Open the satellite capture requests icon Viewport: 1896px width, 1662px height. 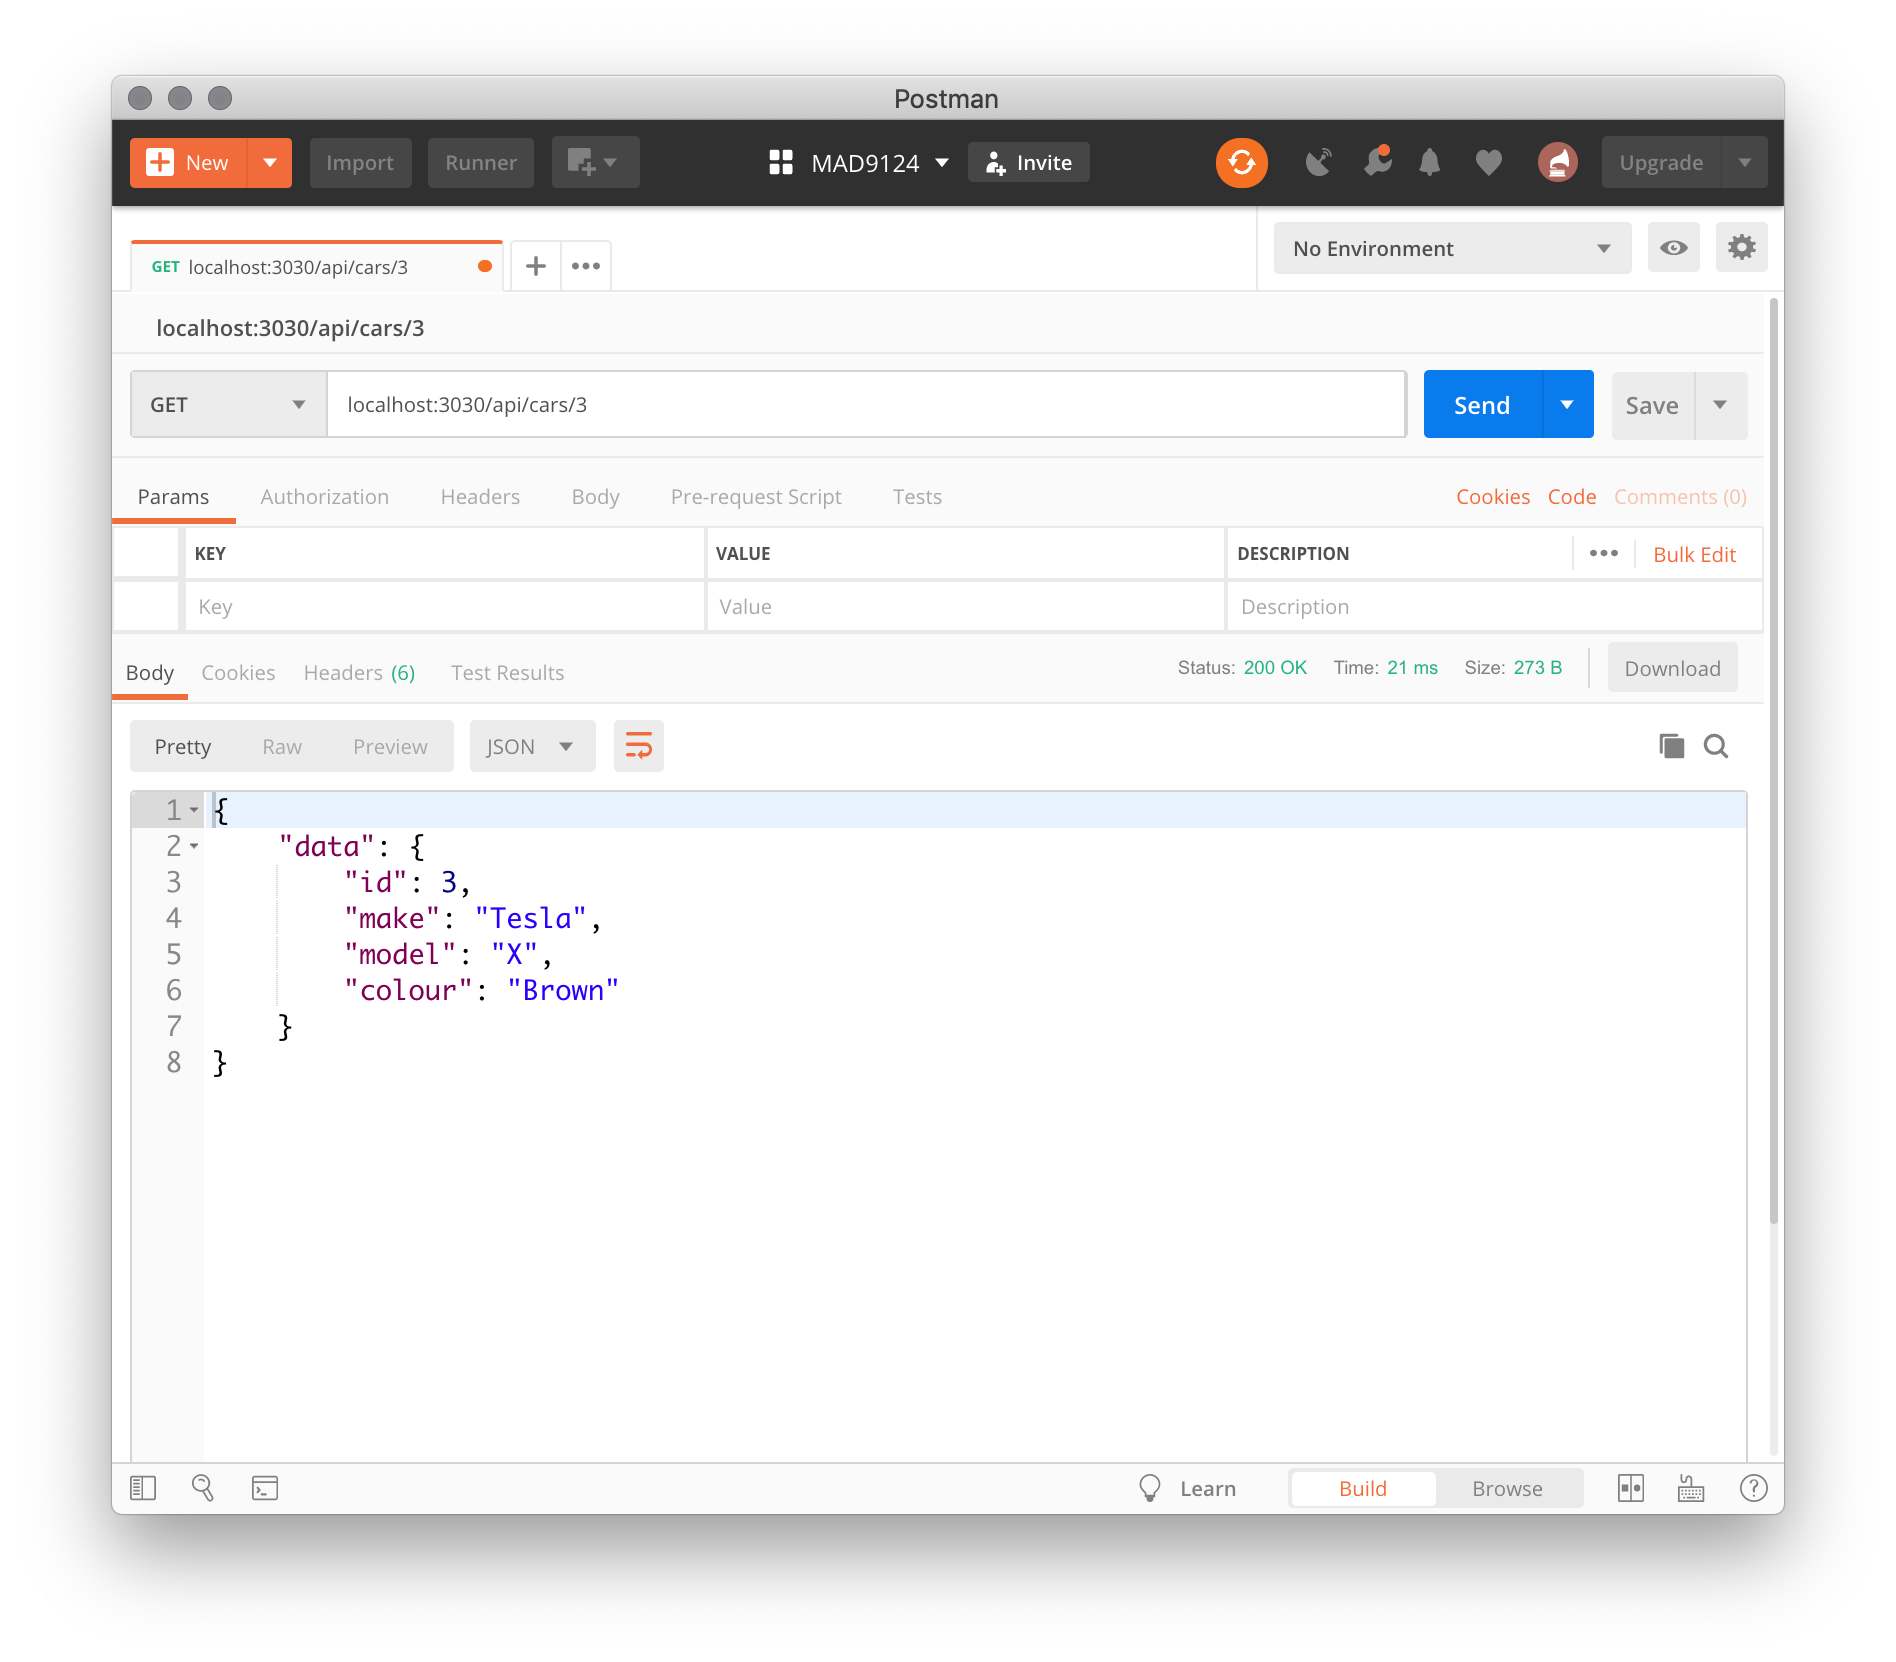pyautogui.click(x=1318, y=163)
